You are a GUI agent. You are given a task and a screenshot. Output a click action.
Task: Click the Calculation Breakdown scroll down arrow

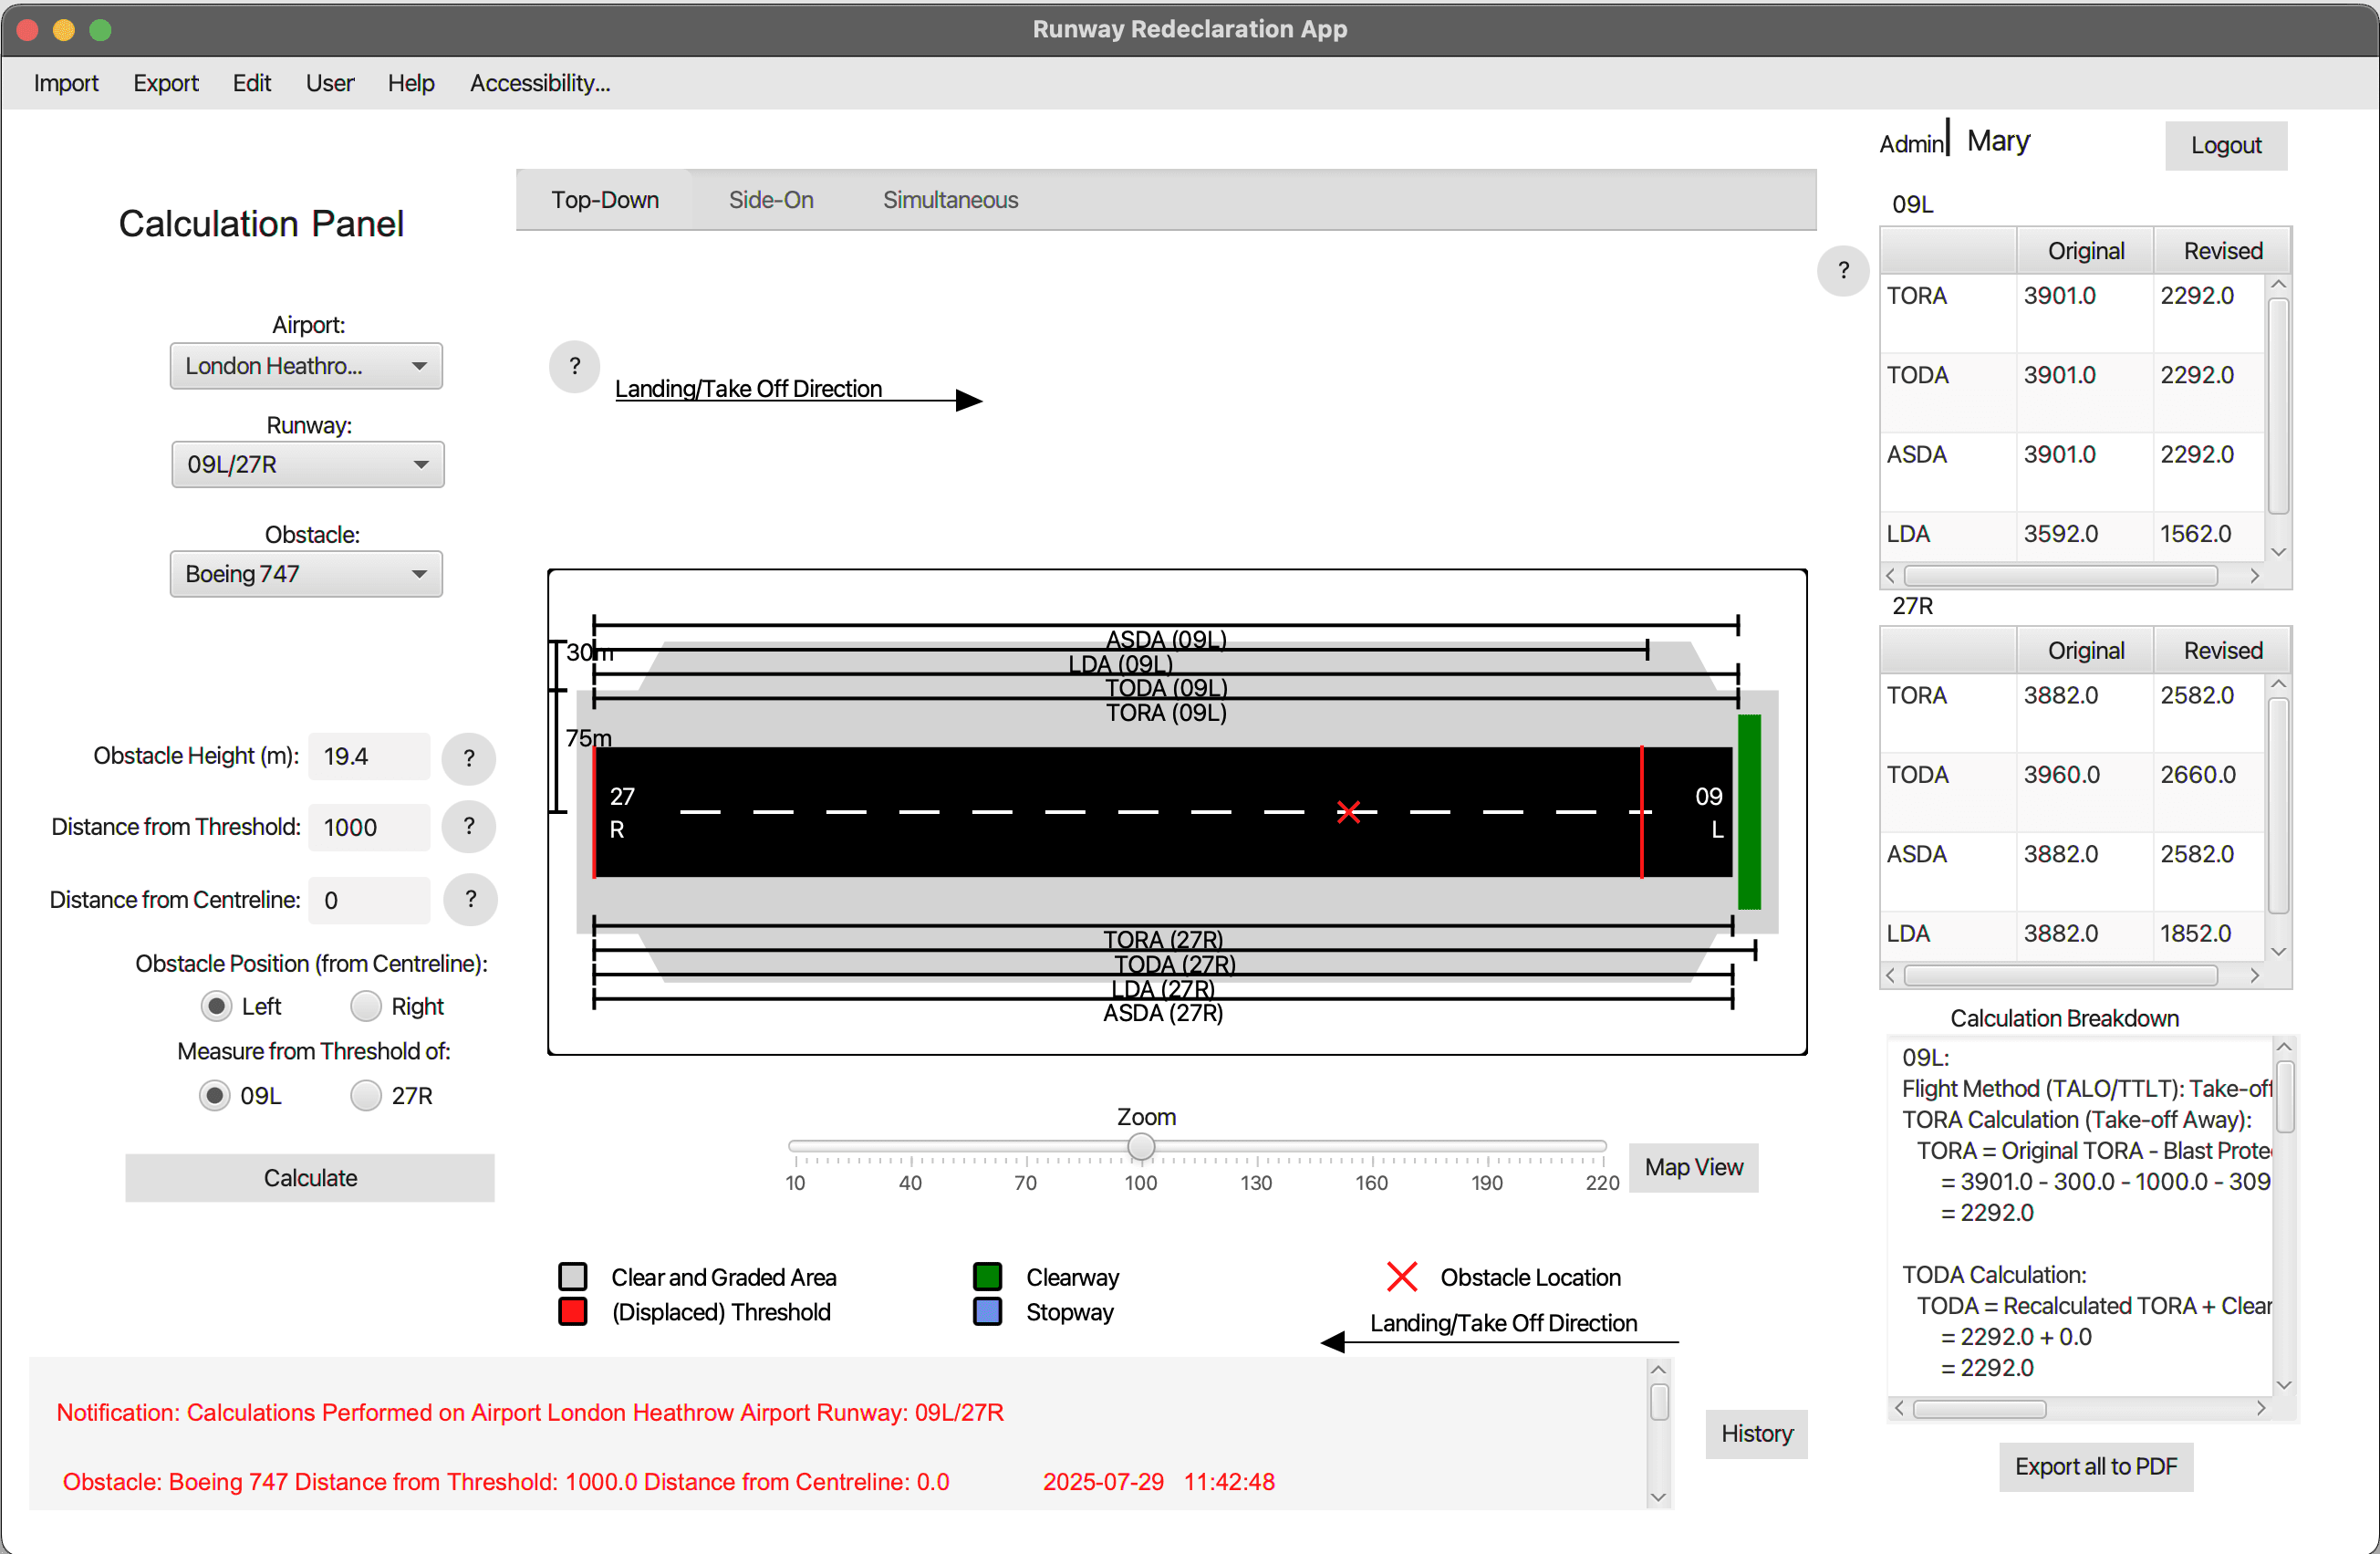tap(2284, 1385)
